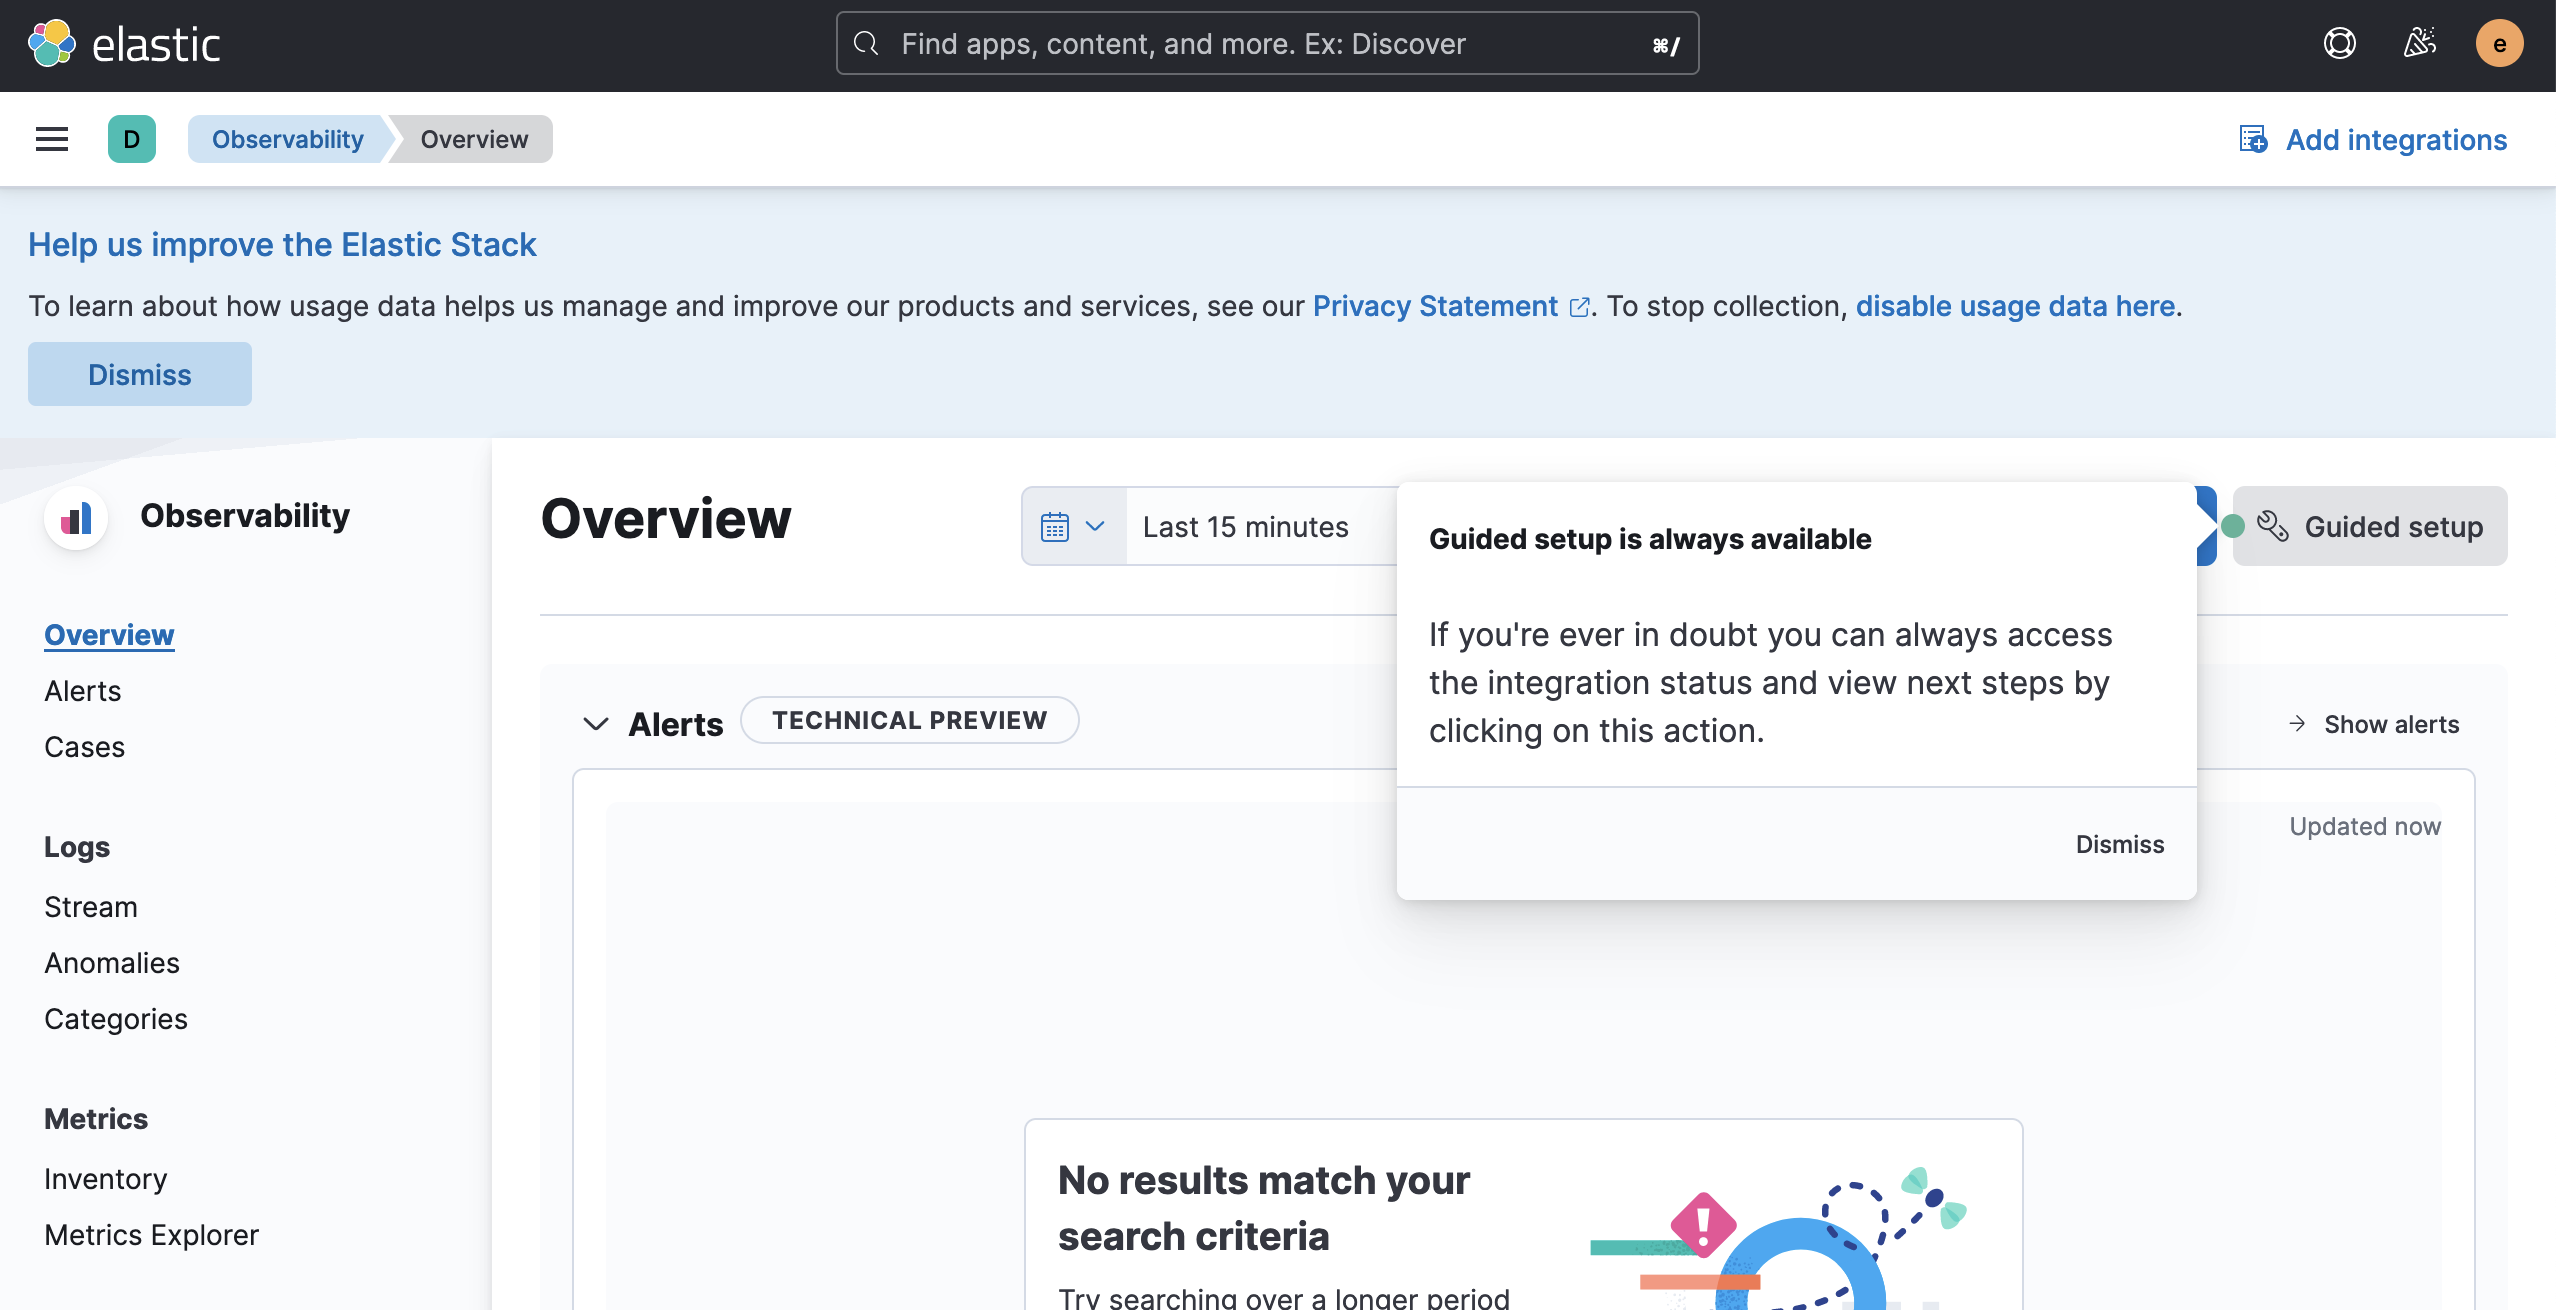Image resolution: width=2556 pixels, height=1310 pixels.
Task: Focus the Find apps search field
Action: [x=1266, y=44]
